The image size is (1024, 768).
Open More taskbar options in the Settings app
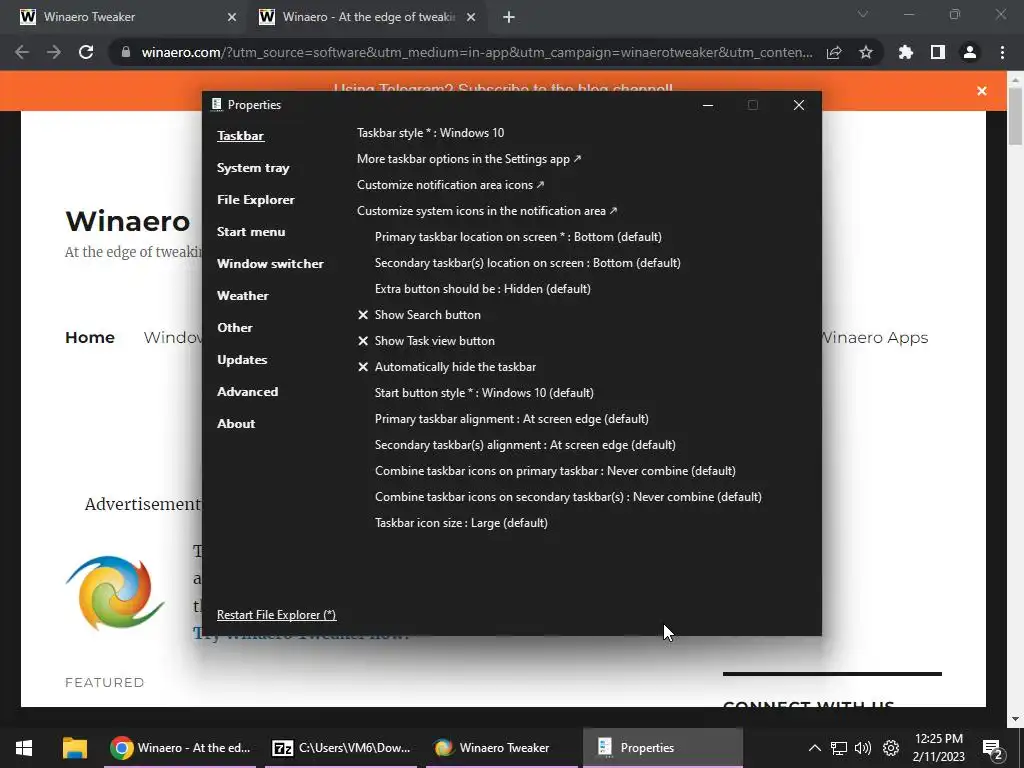(469, 159)
